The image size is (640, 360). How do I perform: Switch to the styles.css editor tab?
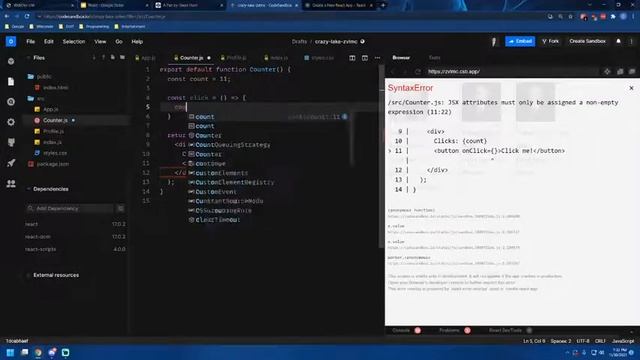coord(320,58)
